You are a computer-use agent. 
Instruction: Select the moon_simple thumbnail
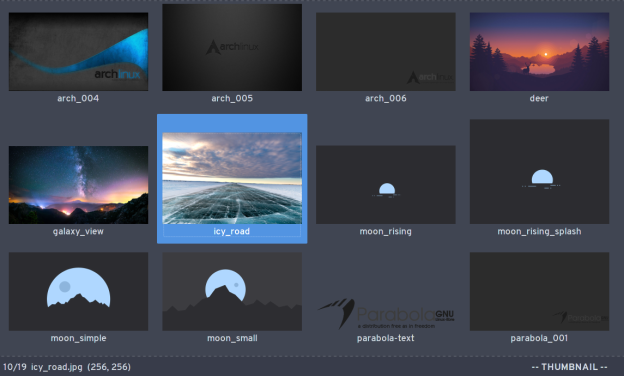78,291
